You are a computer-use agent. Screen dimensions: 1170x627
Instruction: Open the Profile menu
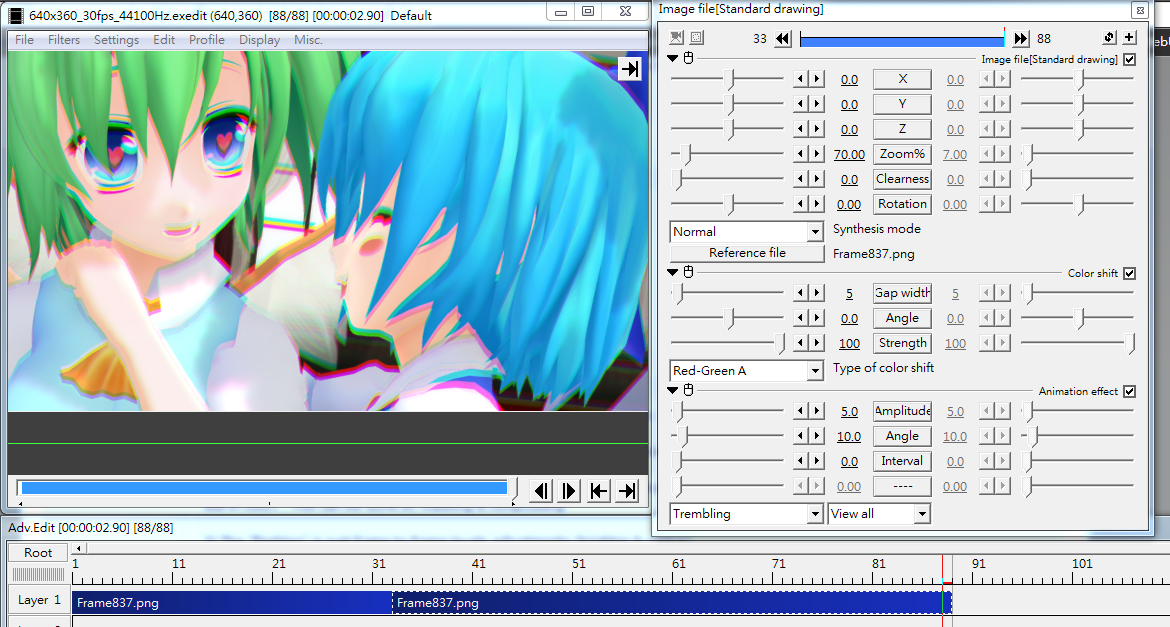point(207,40)
